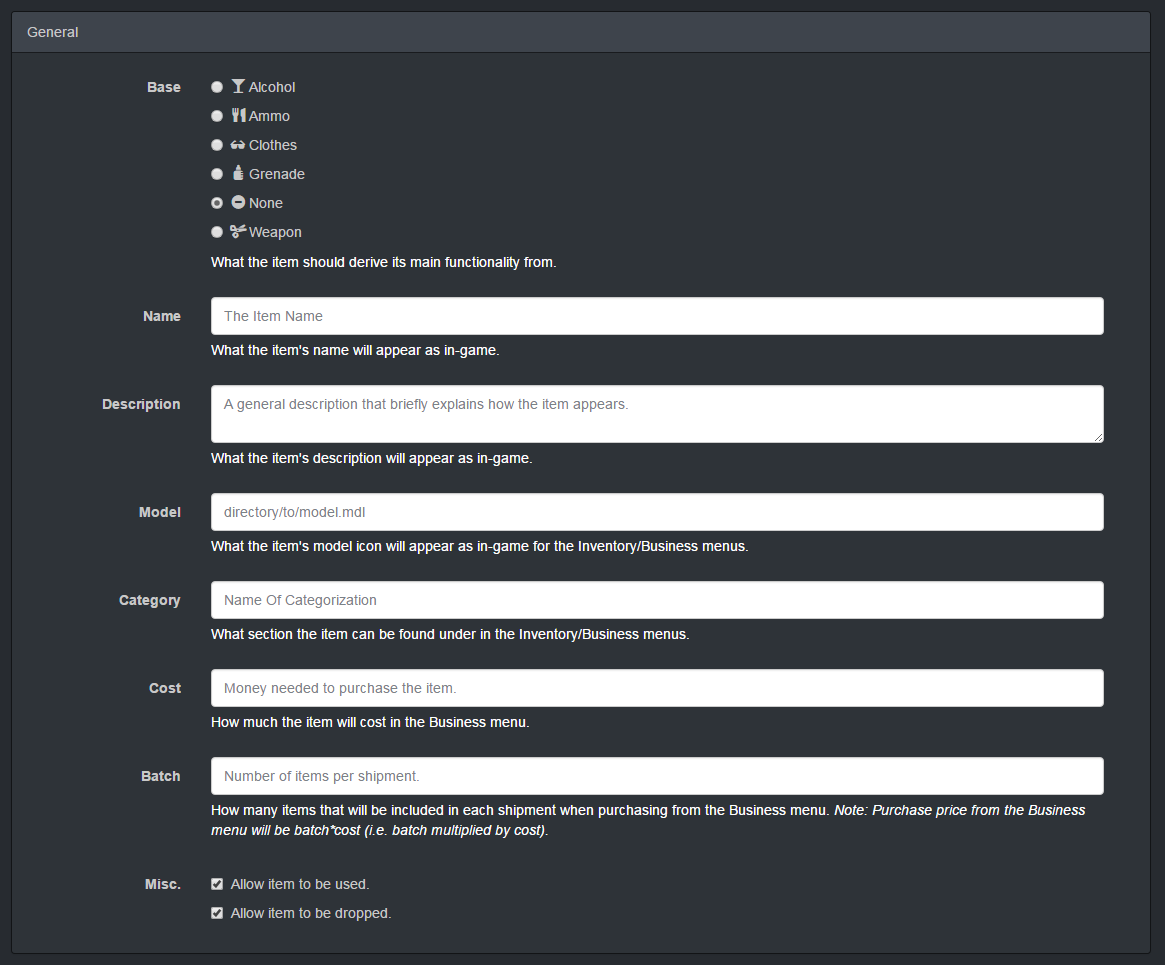Focus the item Name text field

click(x=657, y=316)
